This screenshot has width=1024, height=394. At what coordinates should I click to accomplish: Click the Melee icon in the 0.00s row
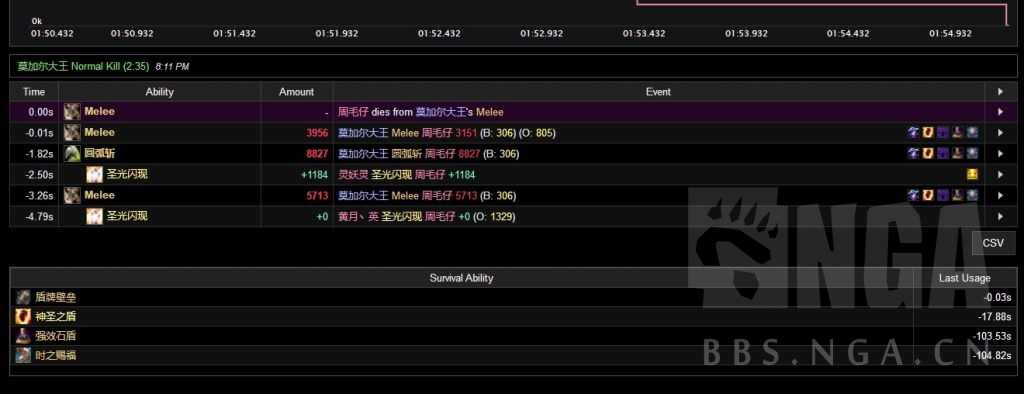pyautogui.click(x=72, y=112)
